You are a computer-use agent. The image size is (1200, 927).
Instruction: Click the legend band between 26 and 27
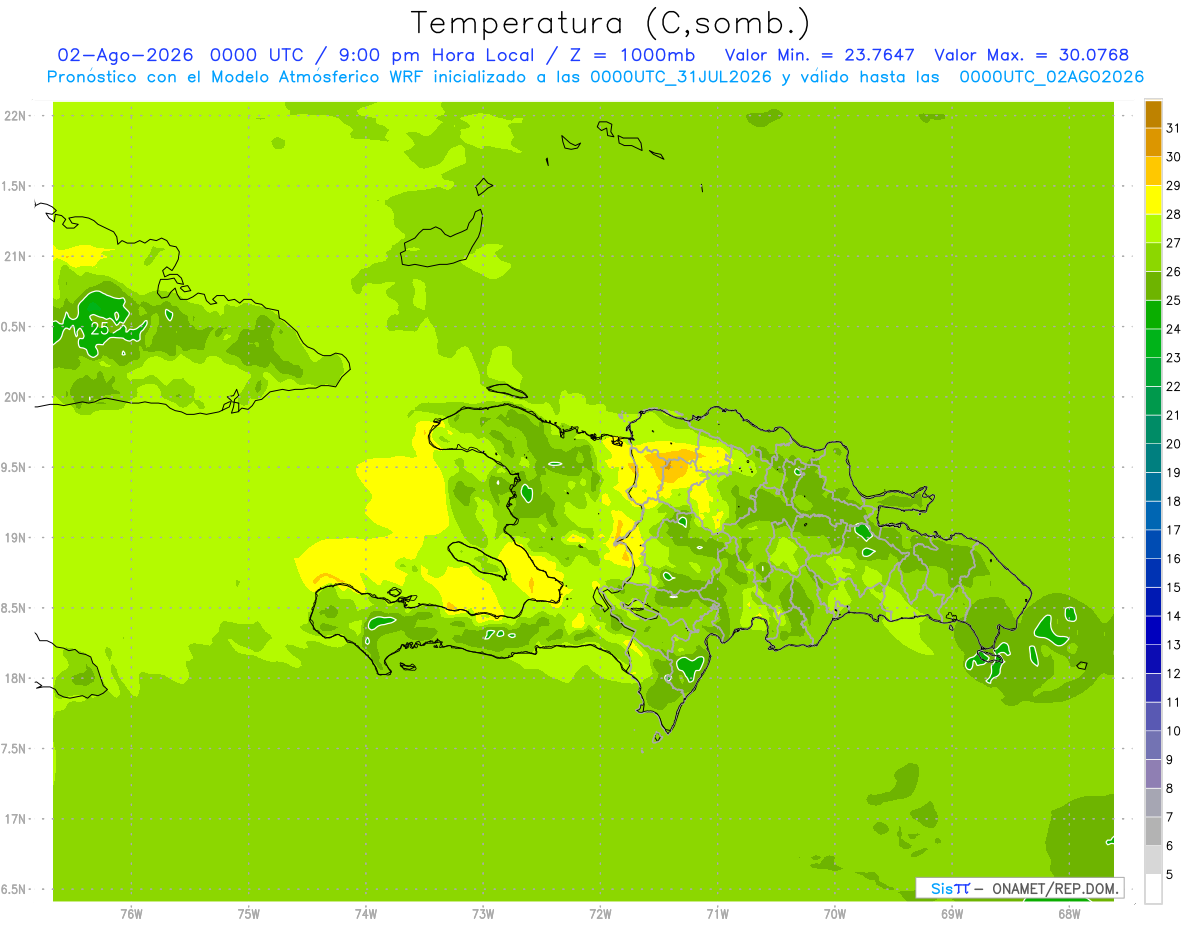(x=1153, y=257)
